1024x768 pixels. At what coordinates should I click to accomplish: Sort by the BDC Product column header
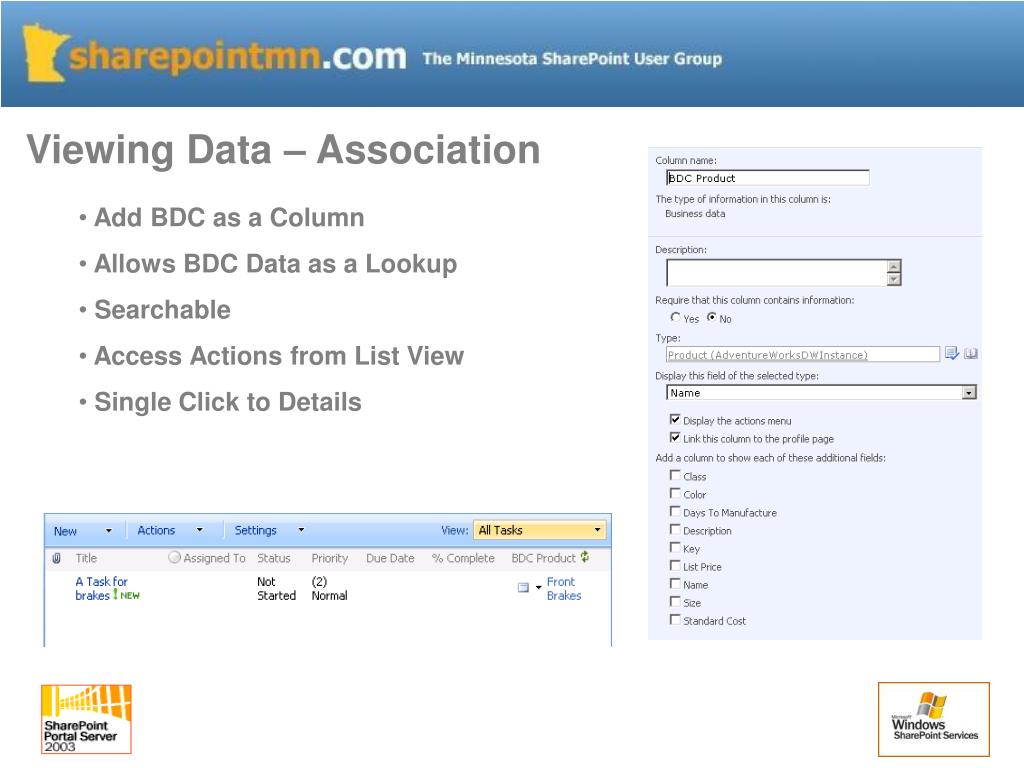coord(543,558)
